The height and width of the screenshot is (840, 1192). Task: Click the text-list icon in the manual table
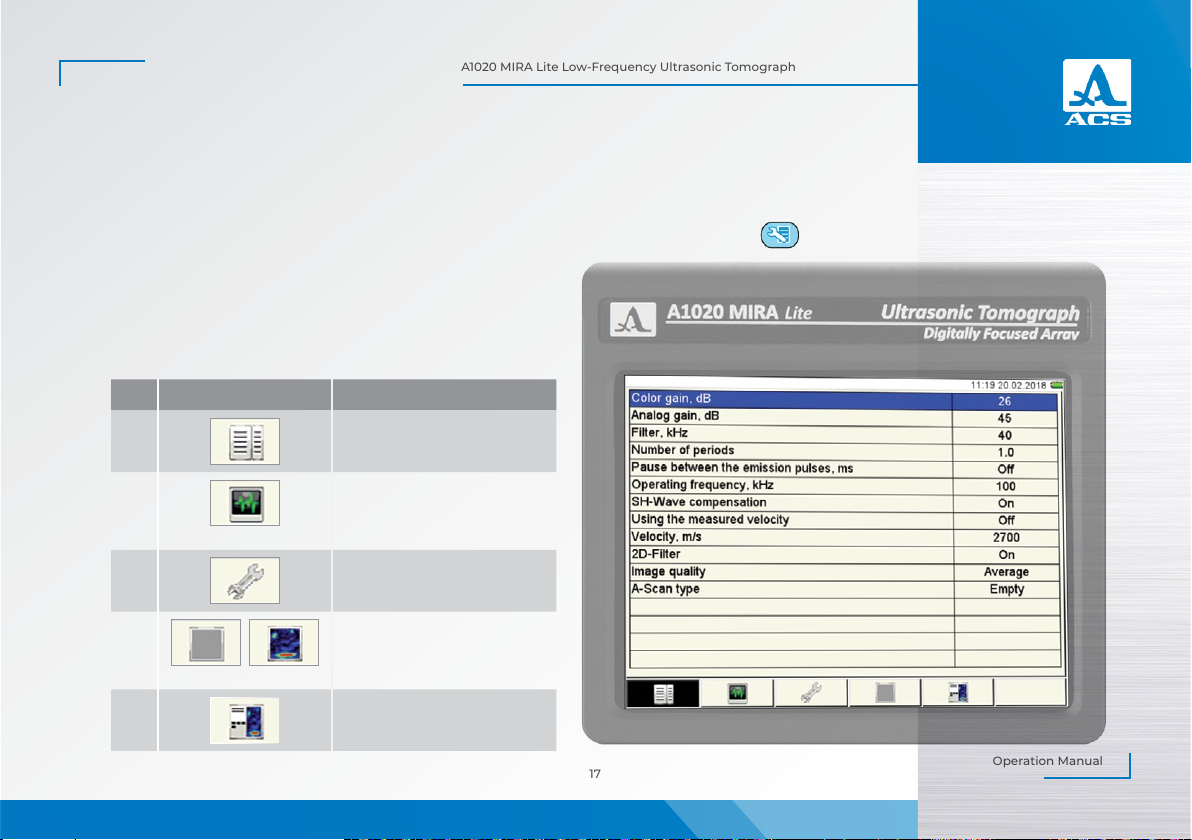tap(245, 442)
